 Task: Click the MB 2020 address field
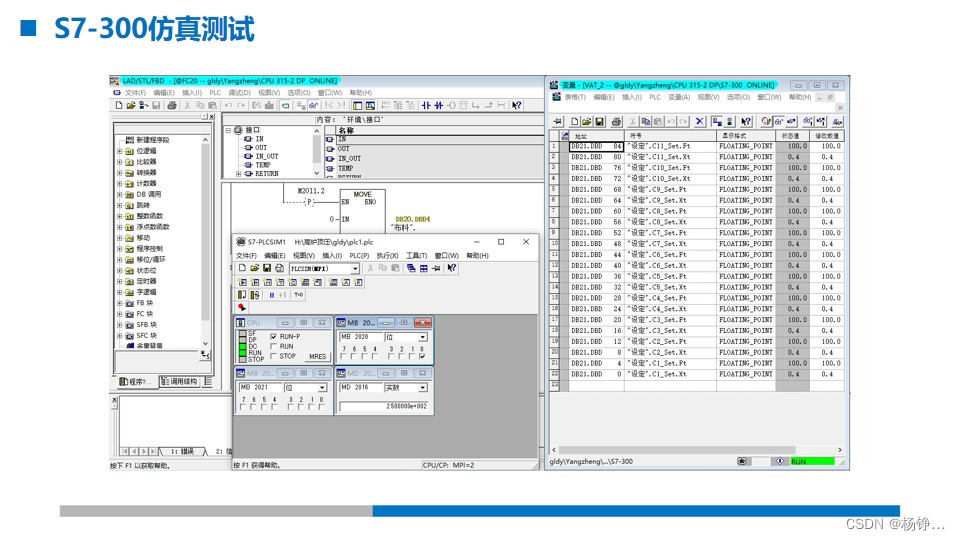361,337
